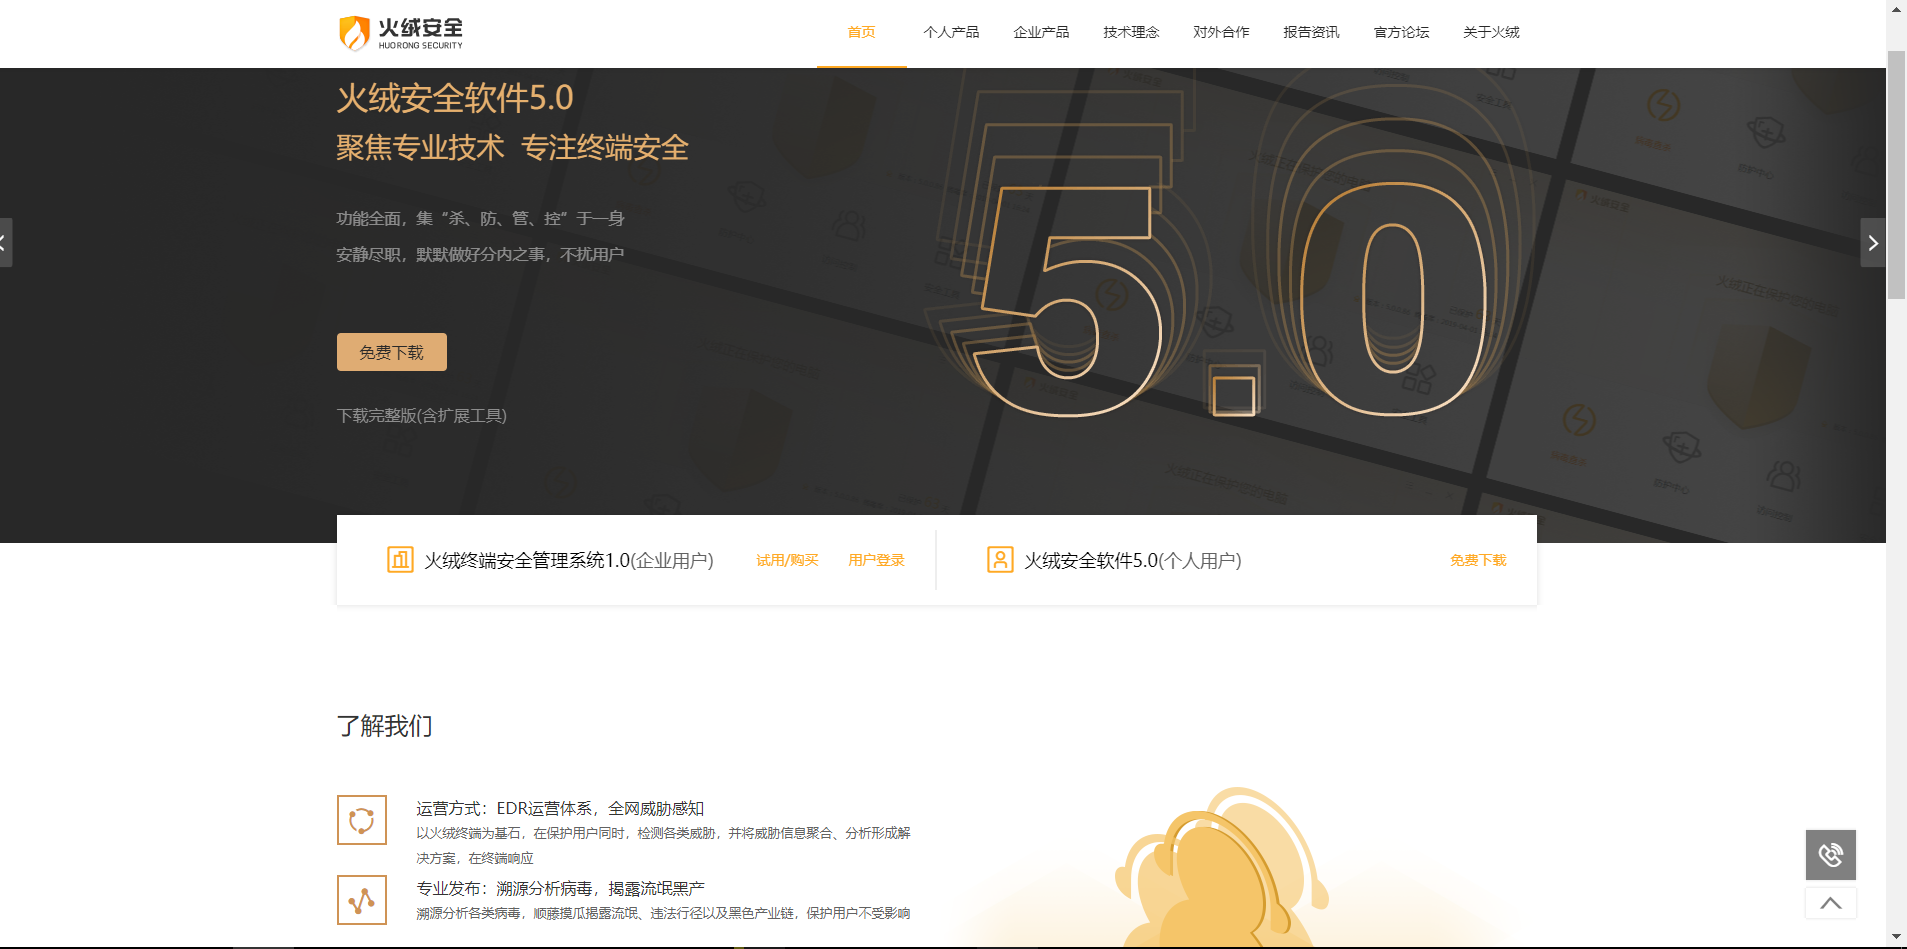Click the orange flame illustration

(x=1220, y=868)
